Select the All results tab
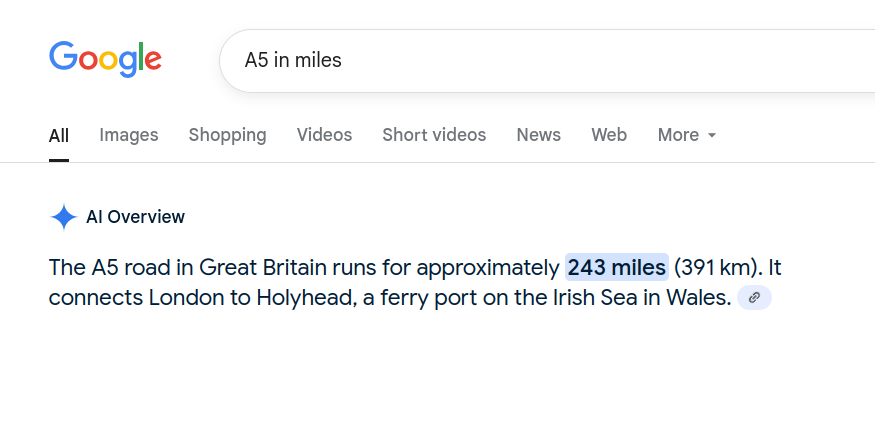Screen dimensions: 875x440 click(x=59, y=136)
